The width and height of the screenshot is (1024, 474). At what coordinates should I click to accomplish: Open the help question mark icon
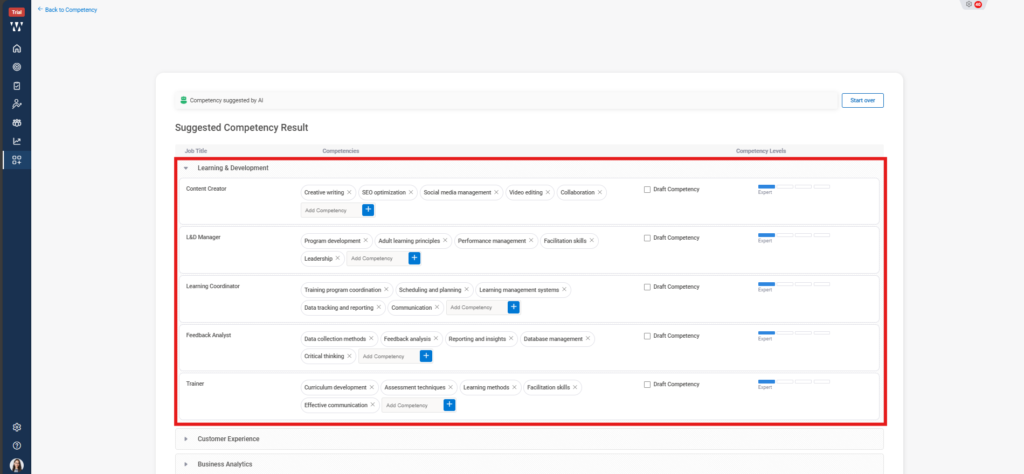pyautogui.click(x=17, y=446)
